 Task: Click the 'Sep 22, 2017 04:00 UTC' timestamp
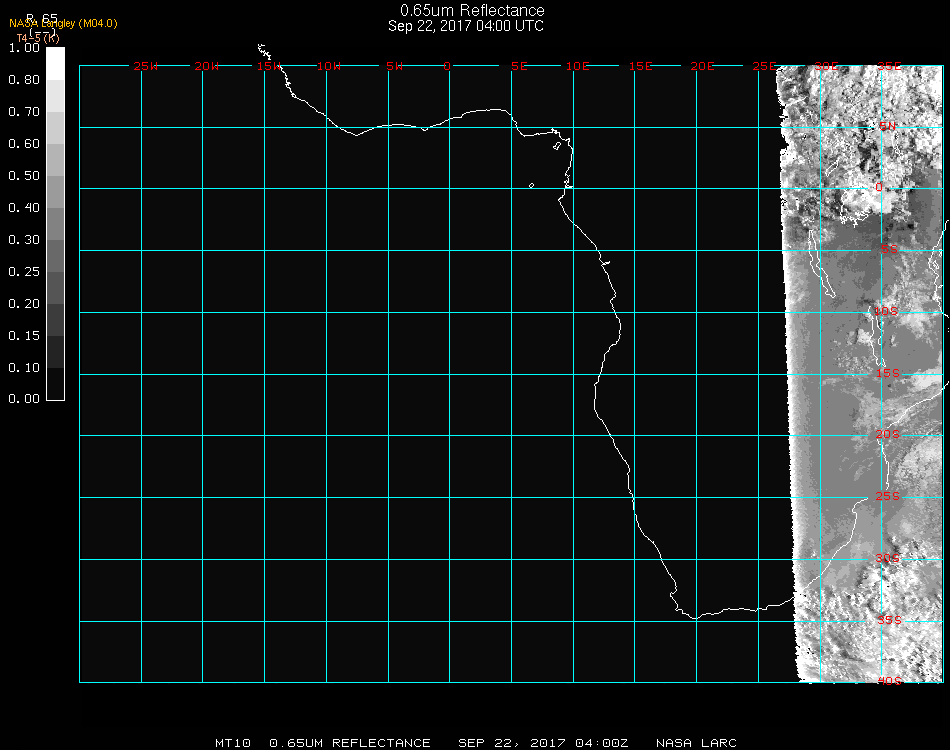pos(466,26)
